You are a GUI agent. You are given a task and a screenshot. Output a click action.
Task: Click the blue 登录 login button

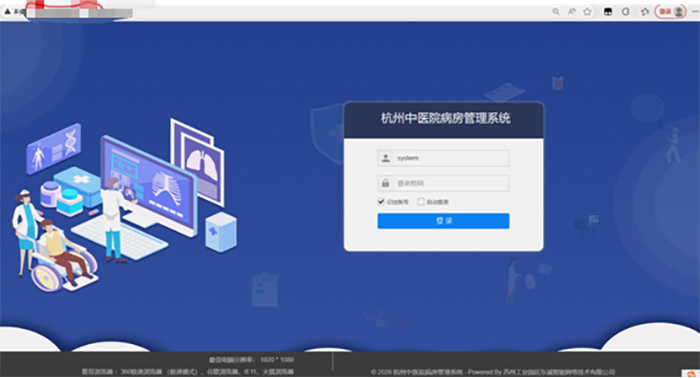coord(443,221)
